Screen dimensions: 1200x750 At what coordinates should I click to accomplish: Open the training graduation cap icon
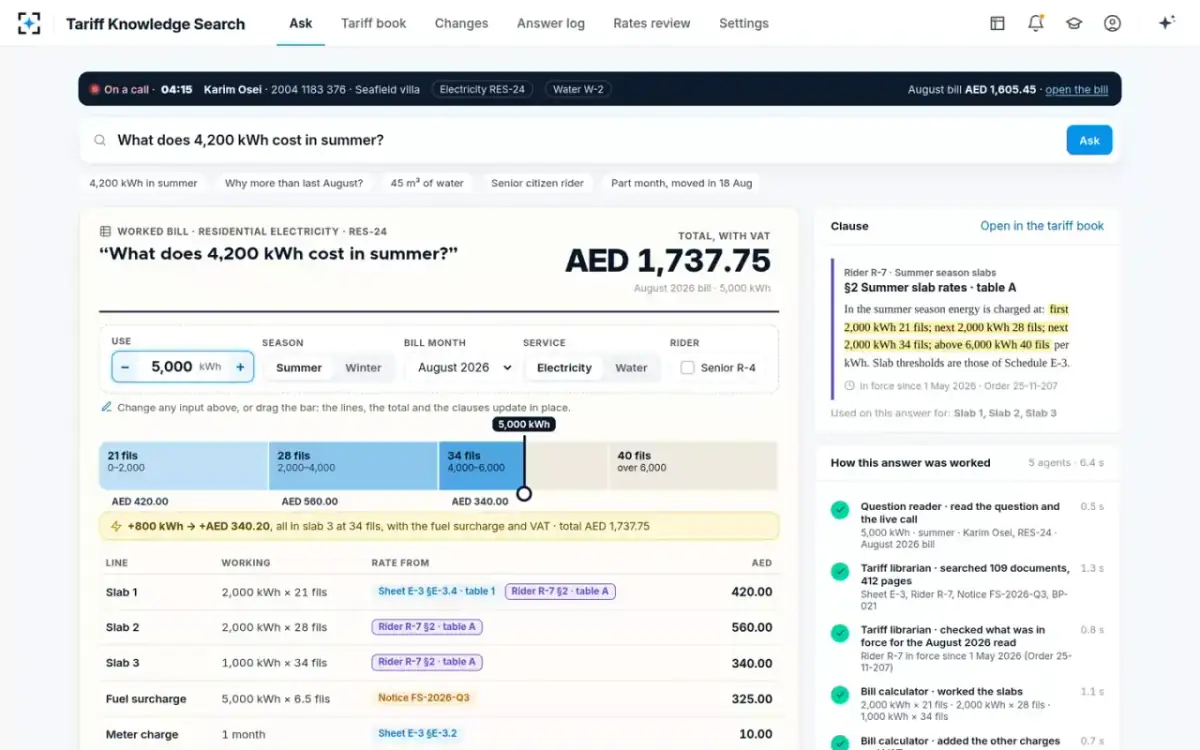point(1074,23)
